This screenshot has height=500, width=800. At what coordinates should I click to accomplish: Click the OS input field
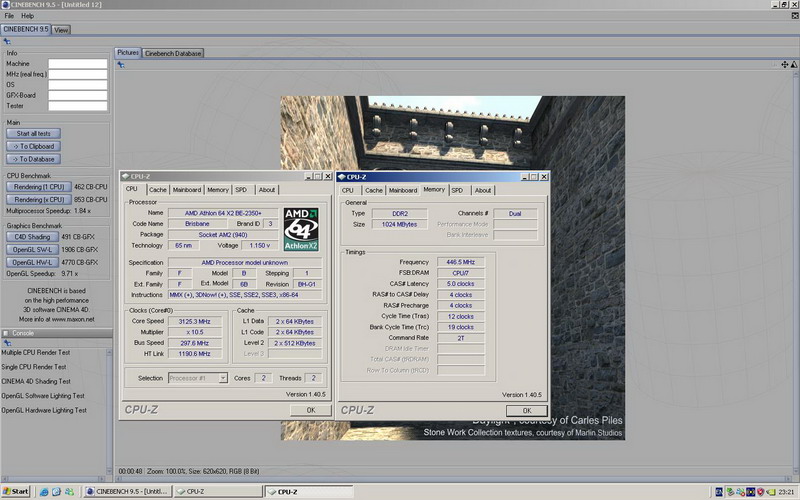78,85
